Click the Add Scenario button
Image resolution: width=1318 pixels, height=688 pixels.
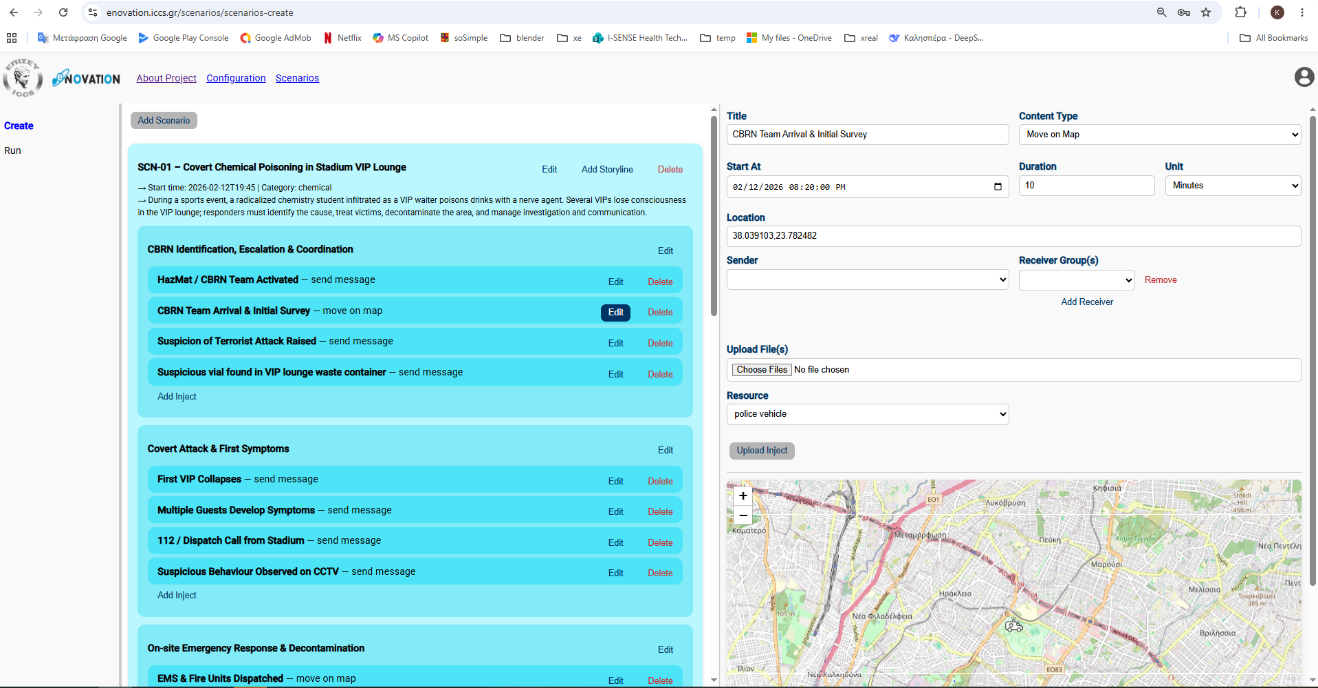tap(164, 121)
